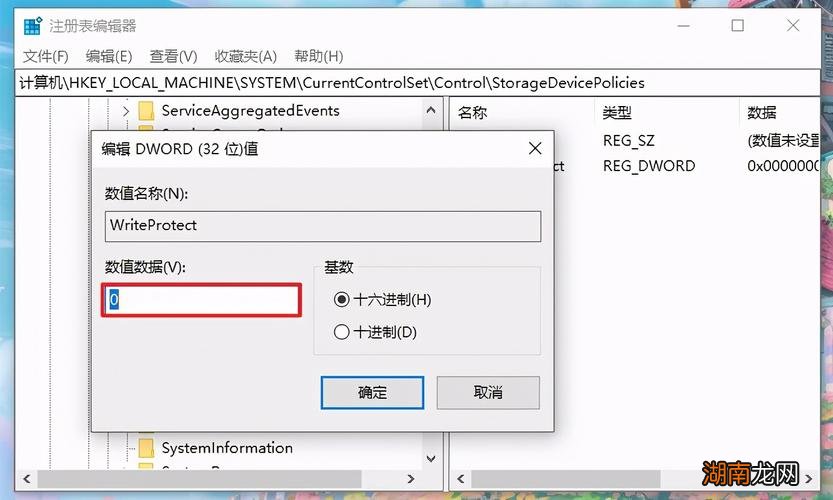This screenshot has height=500, width=833.
Task: Select the 十进制(D) decimal radio button
Action: 342,332
